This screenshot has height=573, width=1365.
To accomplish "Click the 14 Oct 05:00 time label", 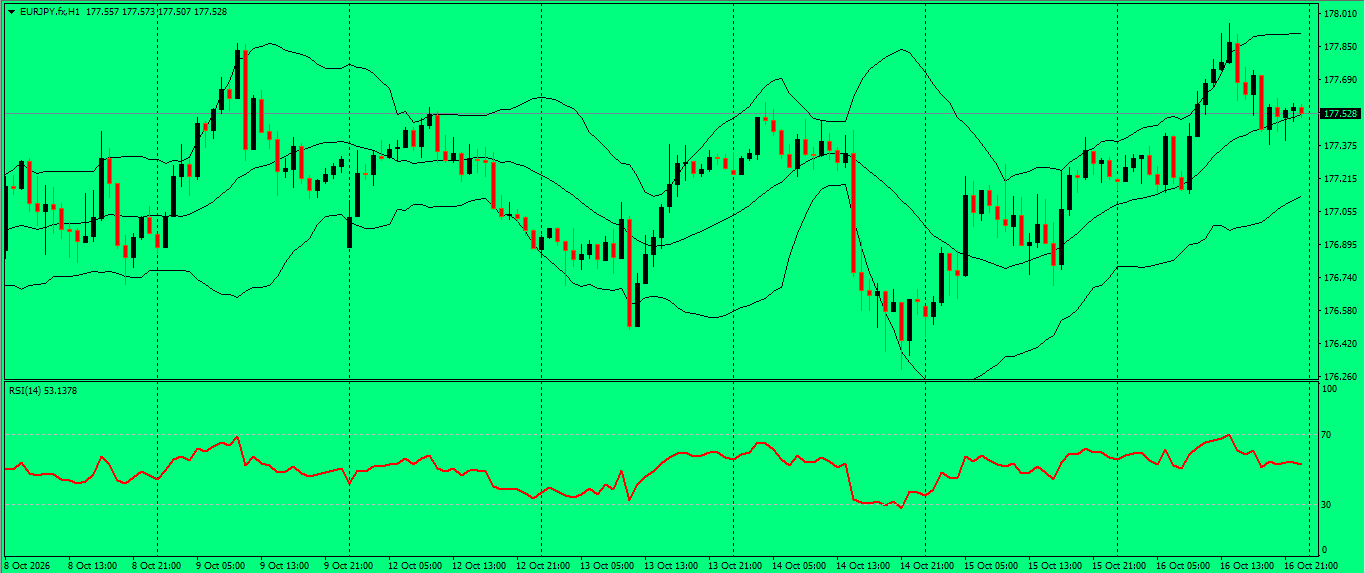I will pyautogui.click(x=797, y=566).
